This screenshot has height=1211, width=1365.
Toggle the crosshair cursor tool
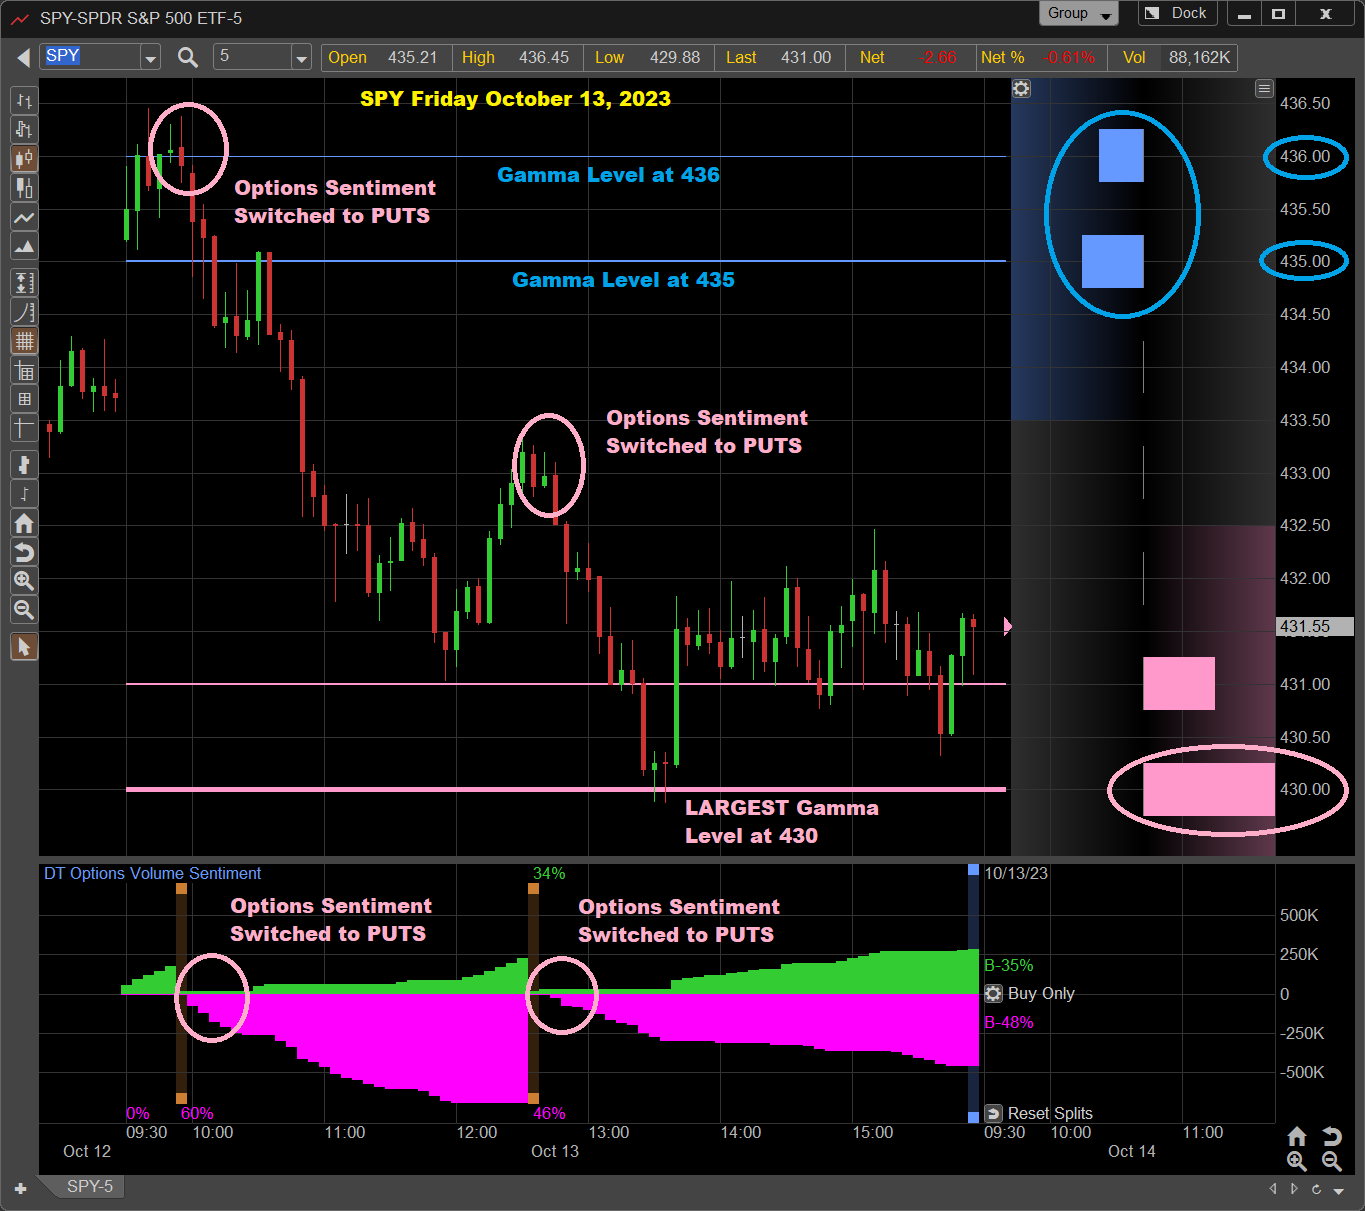point(24,428)
